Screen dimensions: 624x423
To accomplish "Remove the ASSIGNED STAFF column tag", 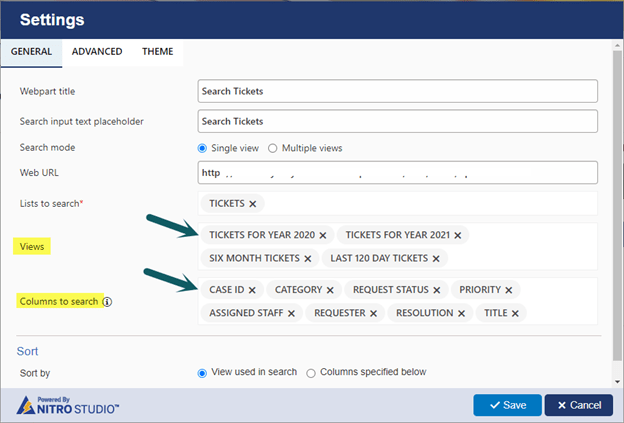I will tap(291, 313).
